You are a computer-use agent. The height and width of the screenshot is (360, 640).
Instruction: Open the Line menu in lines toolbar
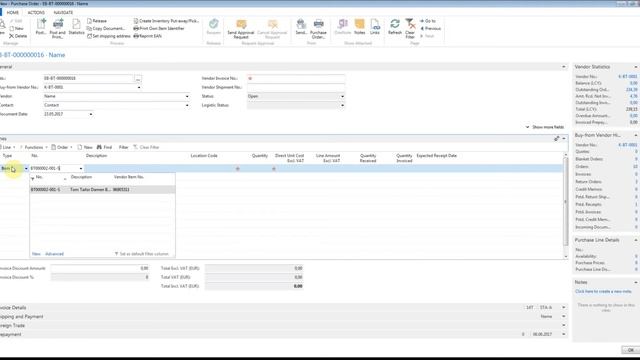(8, 147)
